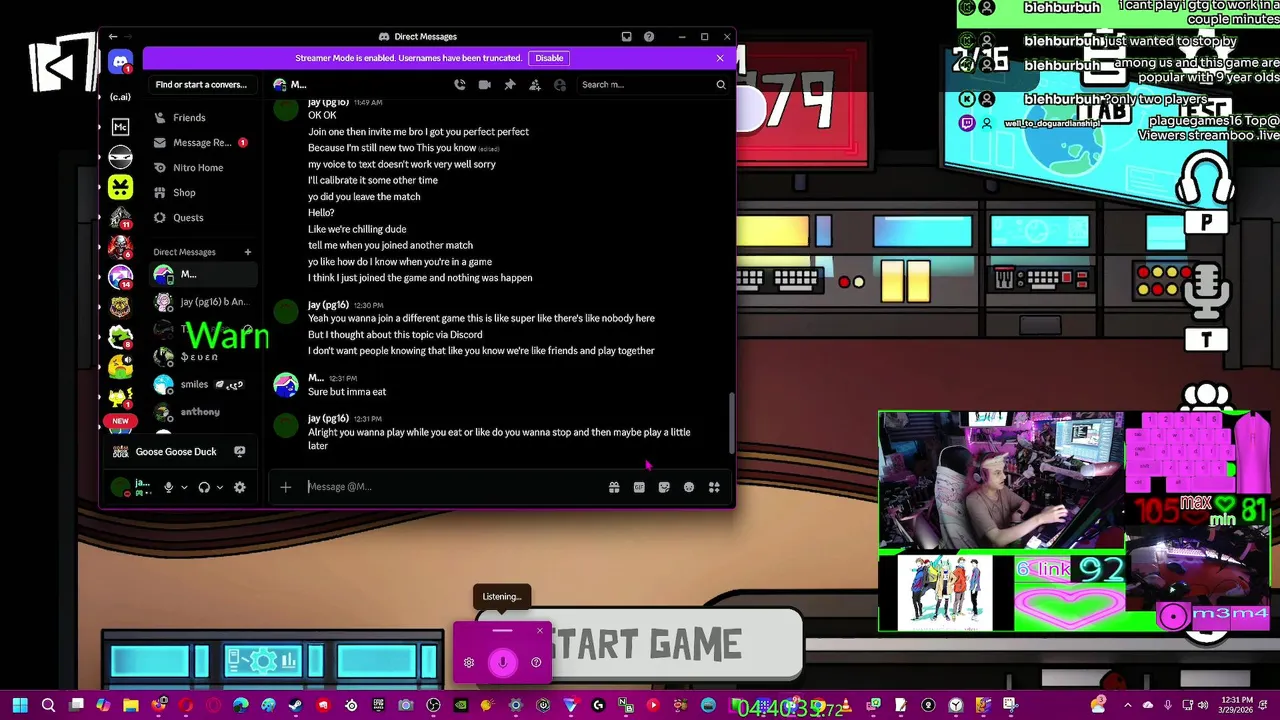
Task: Click the Message input box
Action: point(455,487)
